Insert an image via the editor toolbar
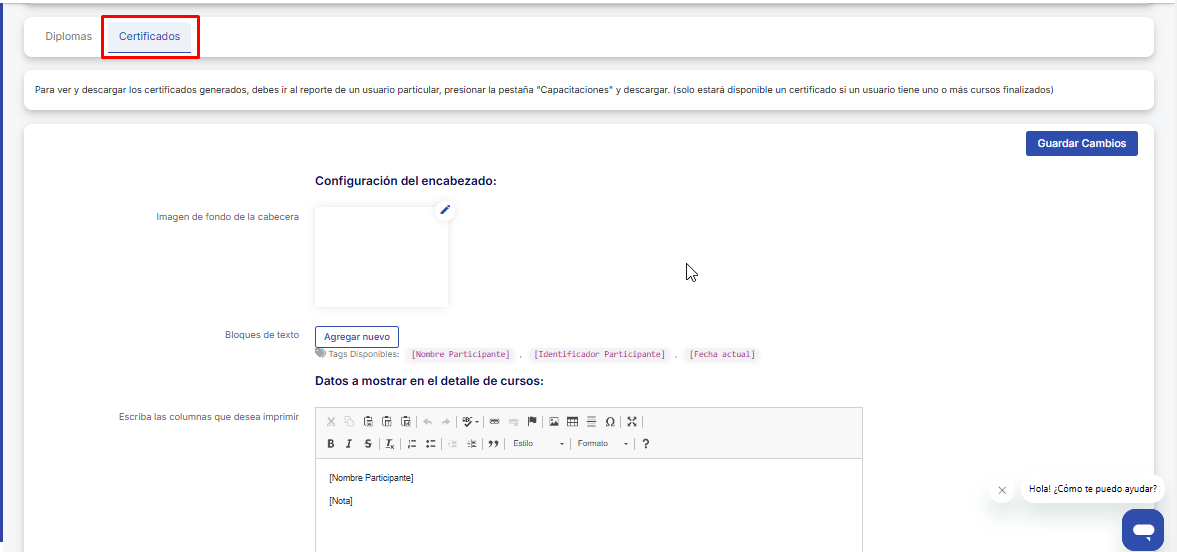Image resolution: width=1177 pixels, height=552 pixels. click(553, 422)
